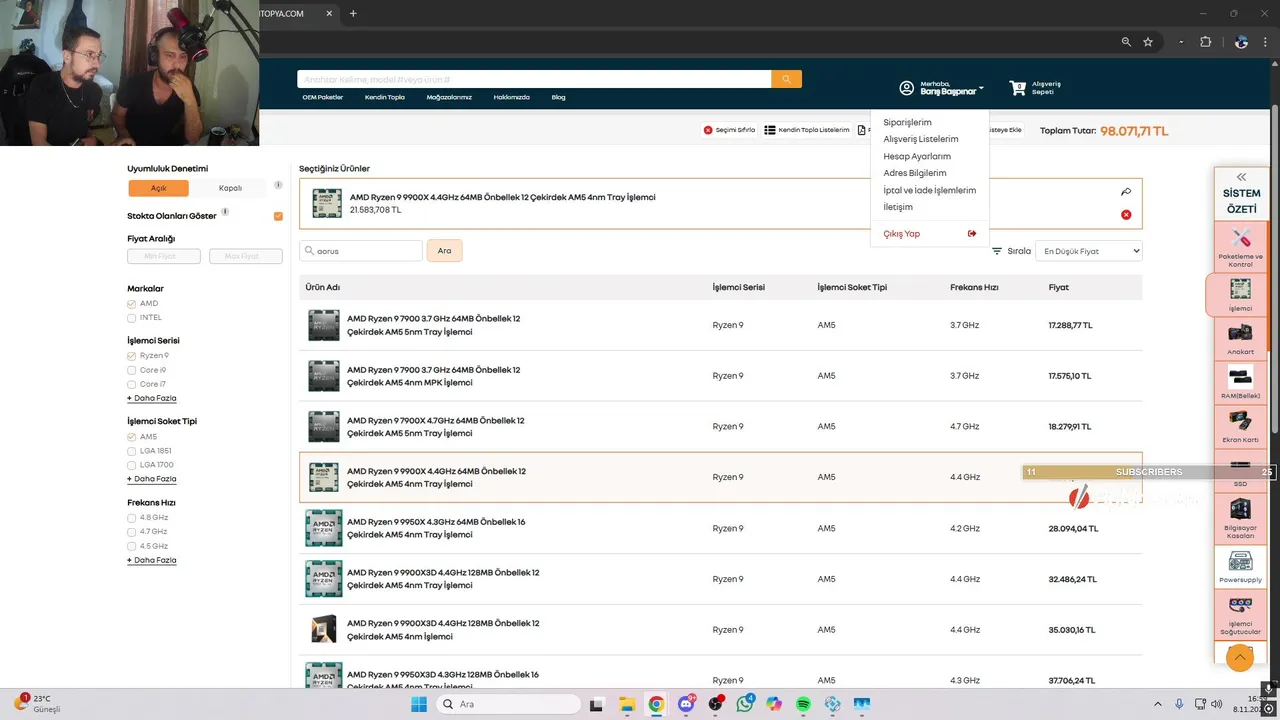Click the info icon beside Kapalı toggle
Screen dimensions: 1280x720
[278, 185]
